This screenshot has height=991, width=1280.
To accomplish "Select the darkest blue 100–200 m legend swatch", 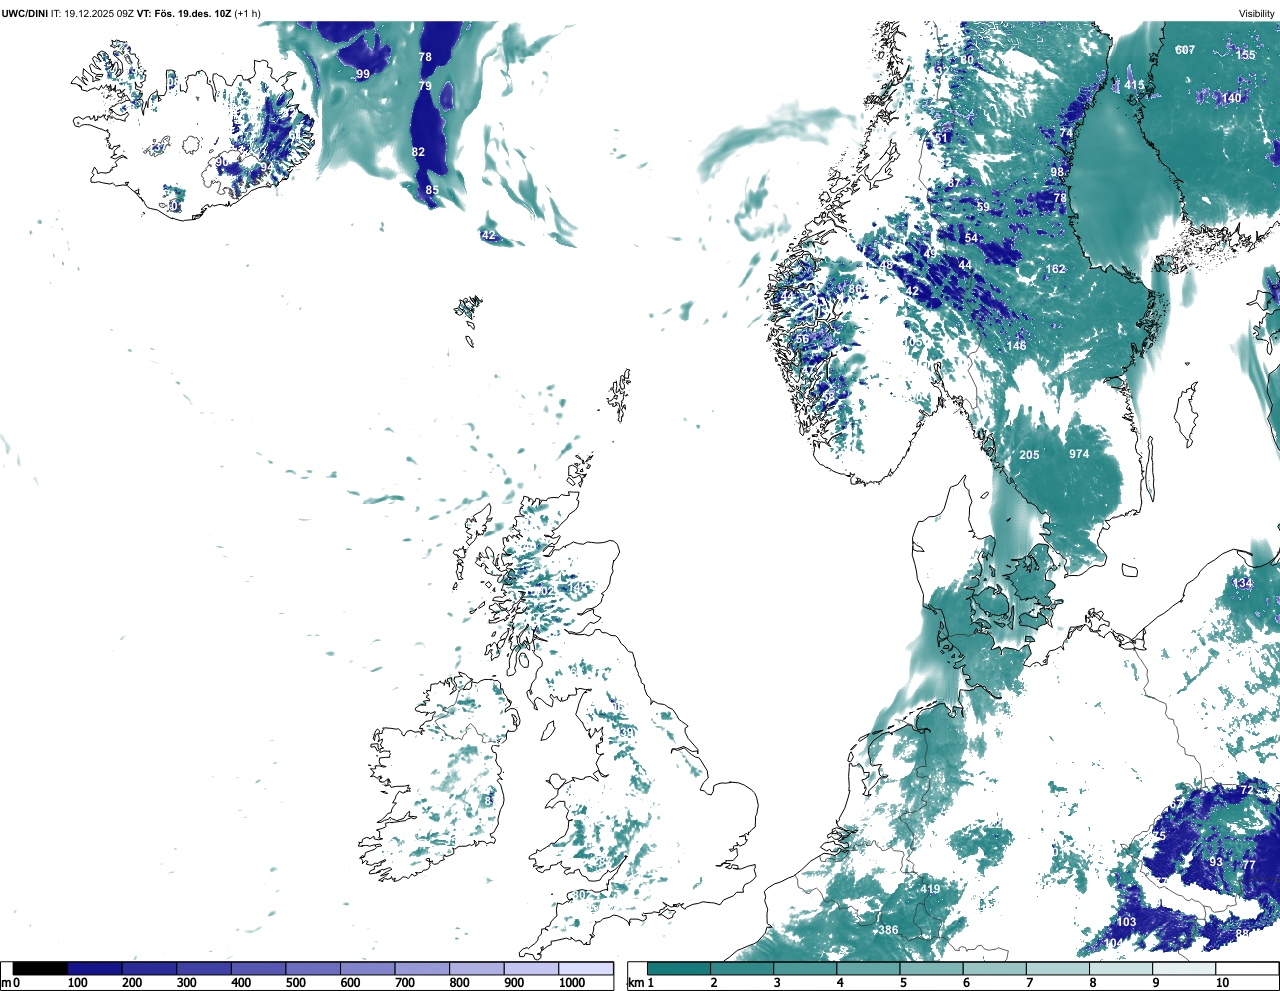I will tap(94, 968).
